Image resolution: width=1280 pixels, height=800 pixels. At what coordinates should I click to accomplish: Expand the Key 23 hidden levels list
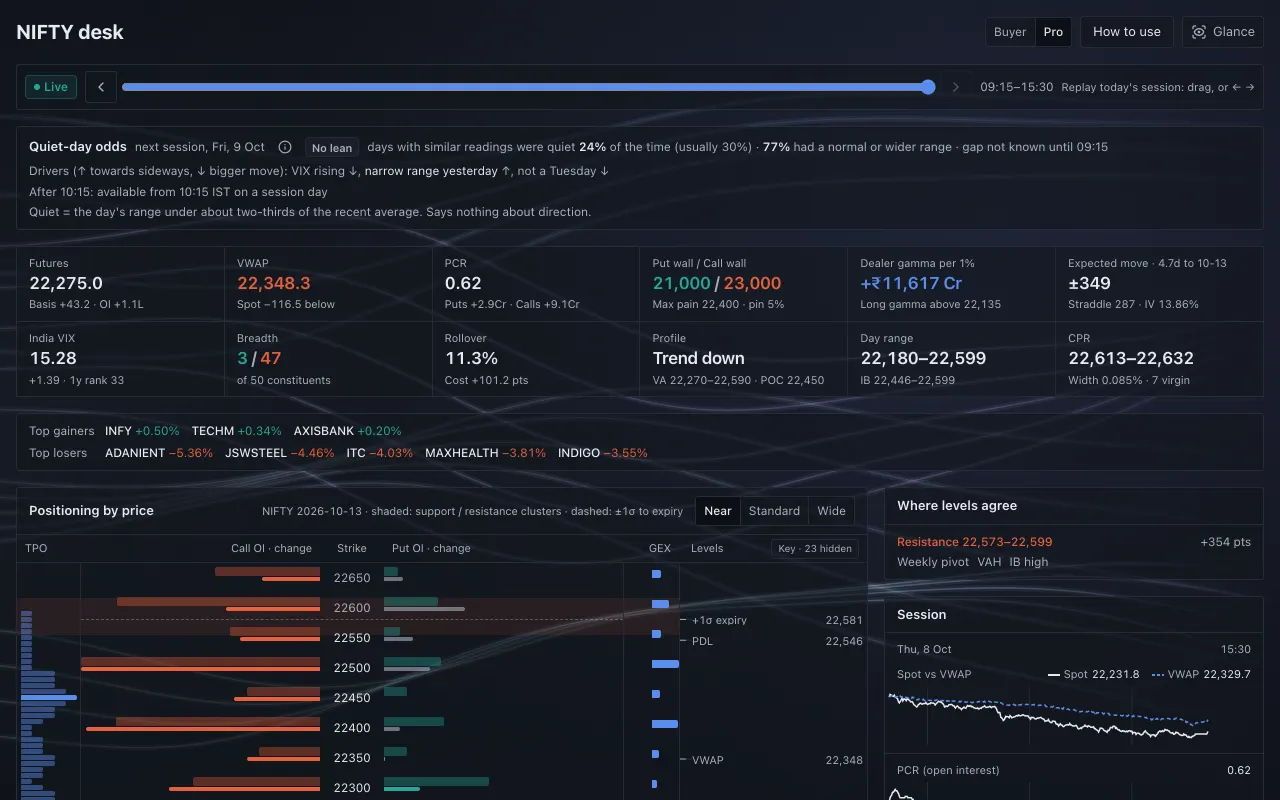(x=815, y=548)
